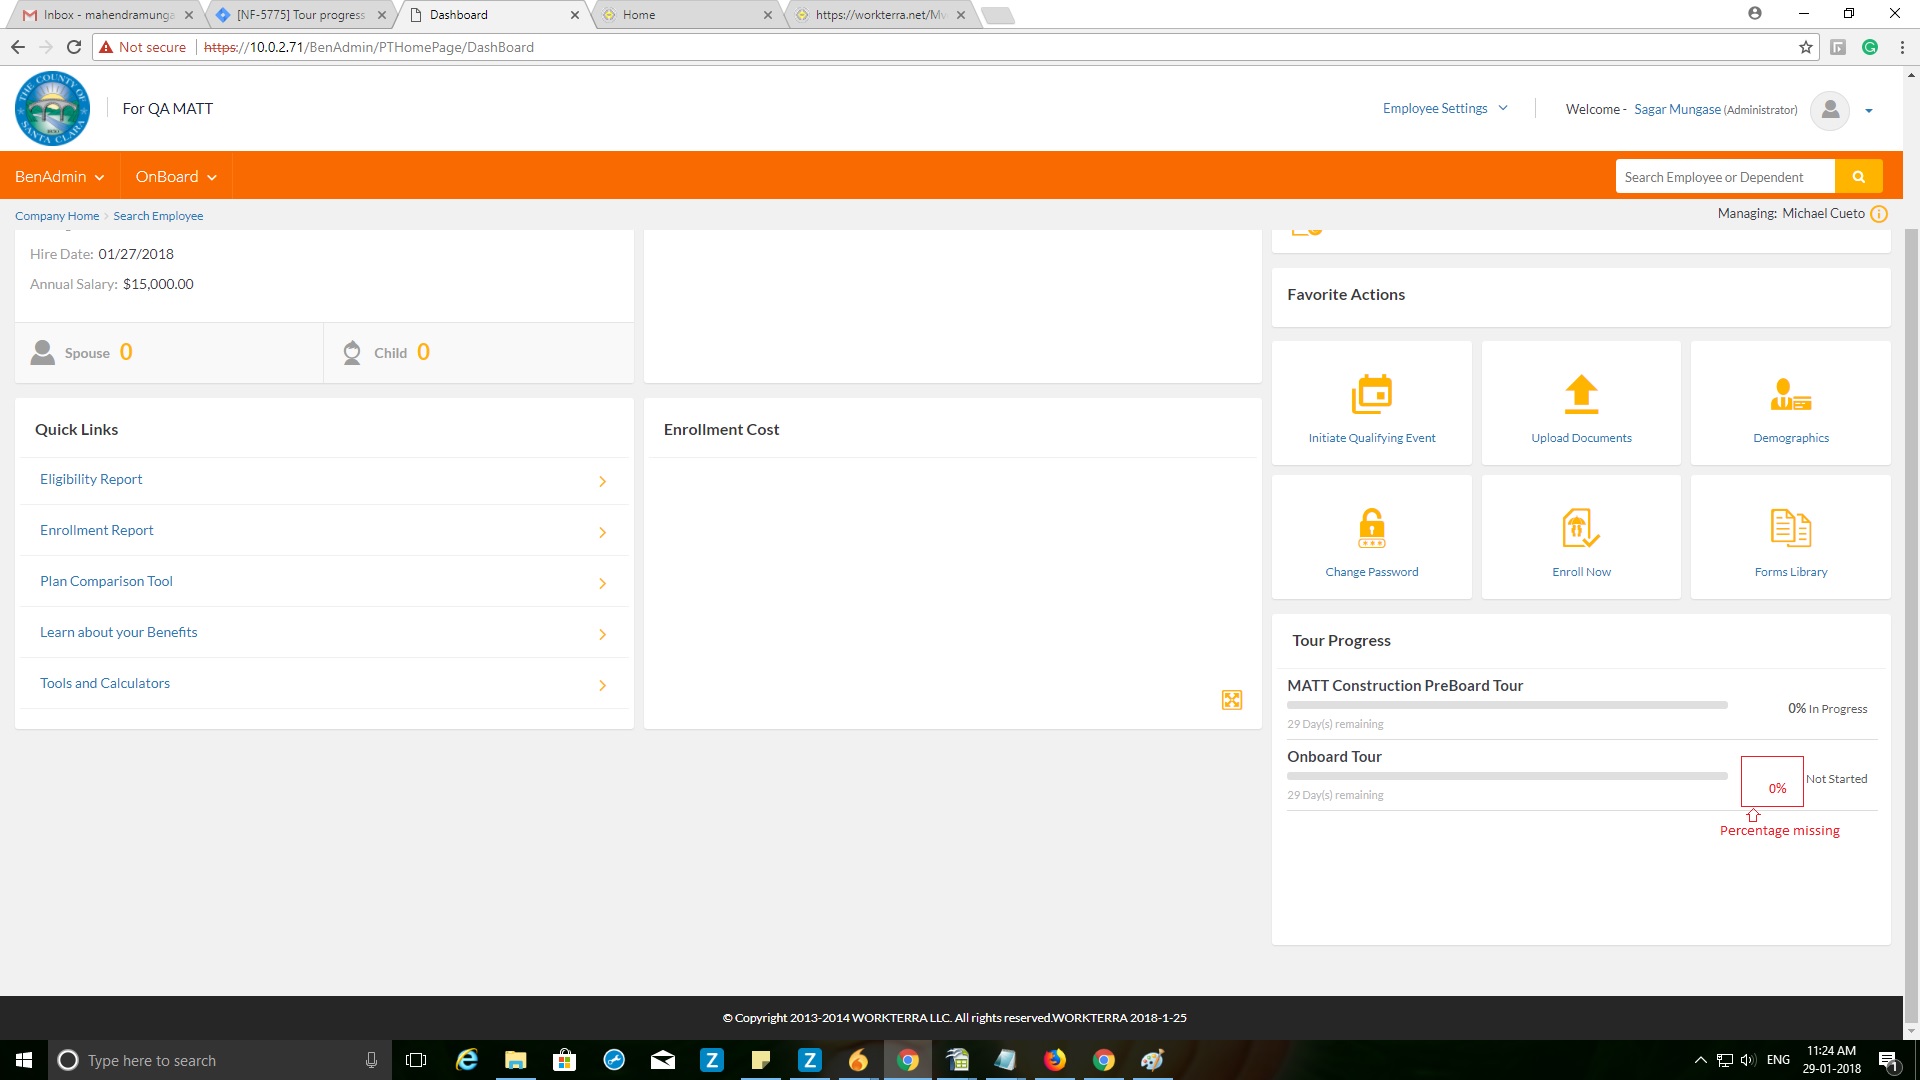Image resolution: width=1920 pixels, height=1080 pixels.
Task: Expand the OnBoard menu
Action: pos(176,177)
